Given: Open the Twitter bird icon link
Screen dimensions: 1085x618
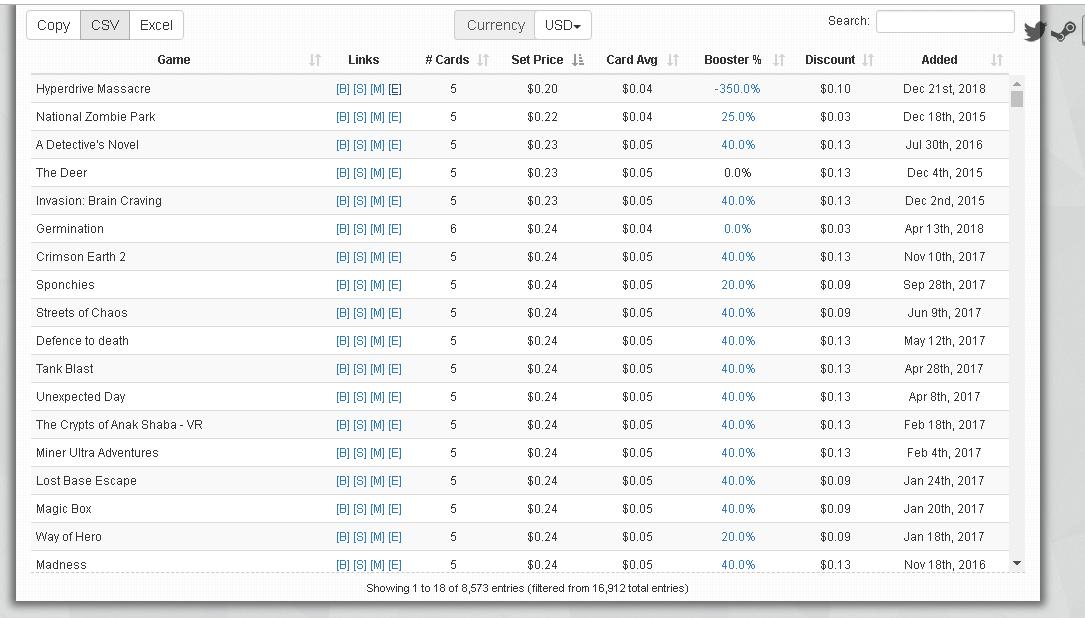Looking at the screenshot, I should coord(1035,31).
